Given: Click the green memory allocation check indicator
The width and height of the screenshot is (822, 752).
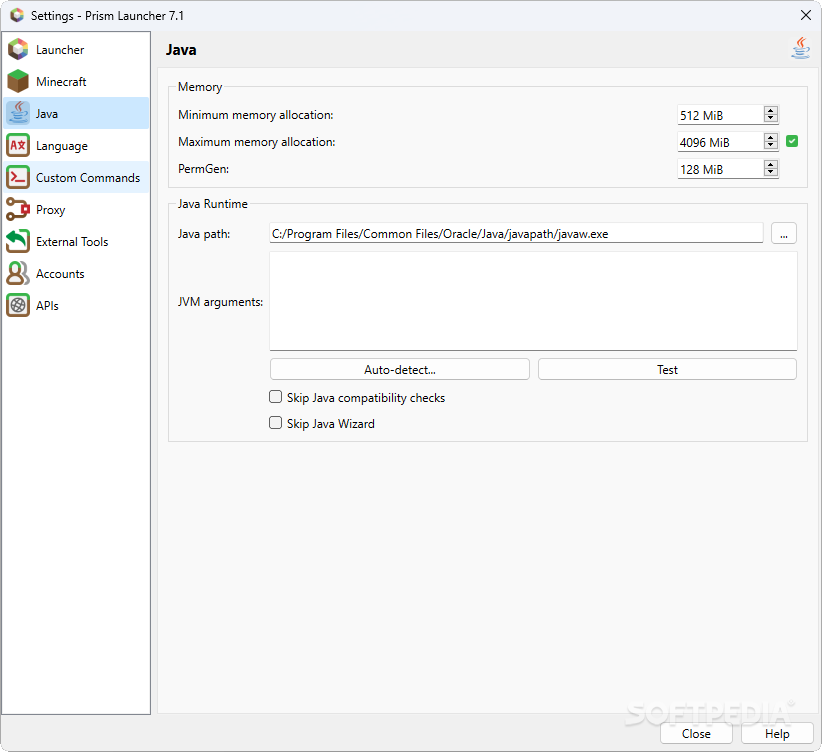Looking at the screenshot, I should [792, 141].
